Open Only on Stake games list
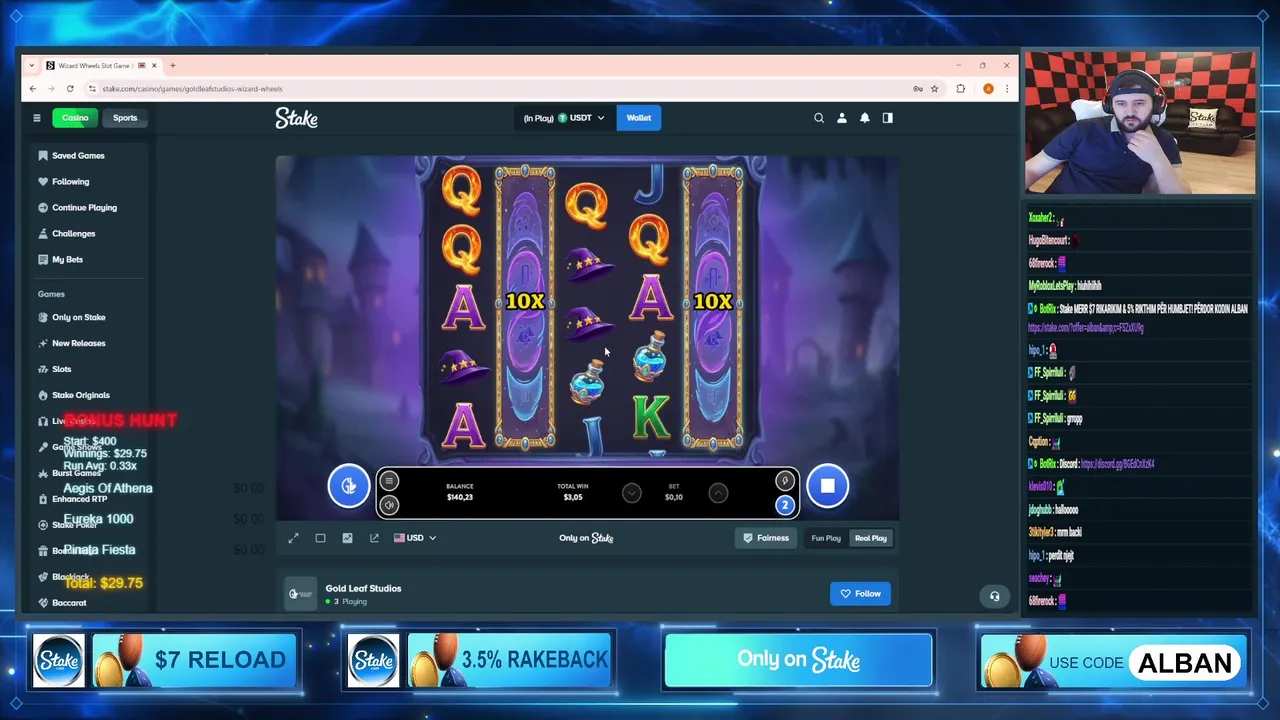The height and width of the screenshot is (720, 1280). click(78, 318)
